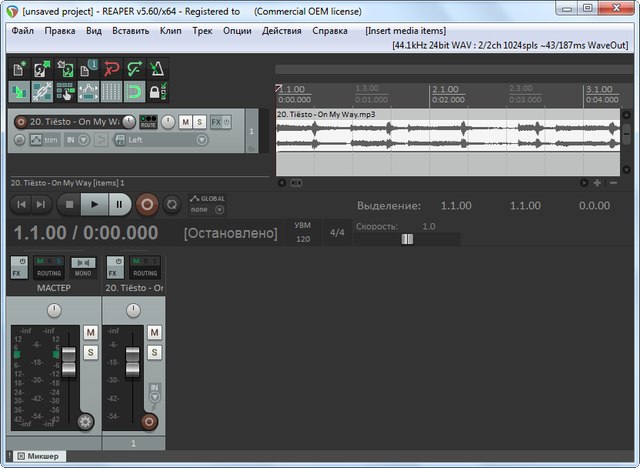Toggle Mono button on Master channel
This screenshot has height=468, width=640.
[x=83, y=267]
